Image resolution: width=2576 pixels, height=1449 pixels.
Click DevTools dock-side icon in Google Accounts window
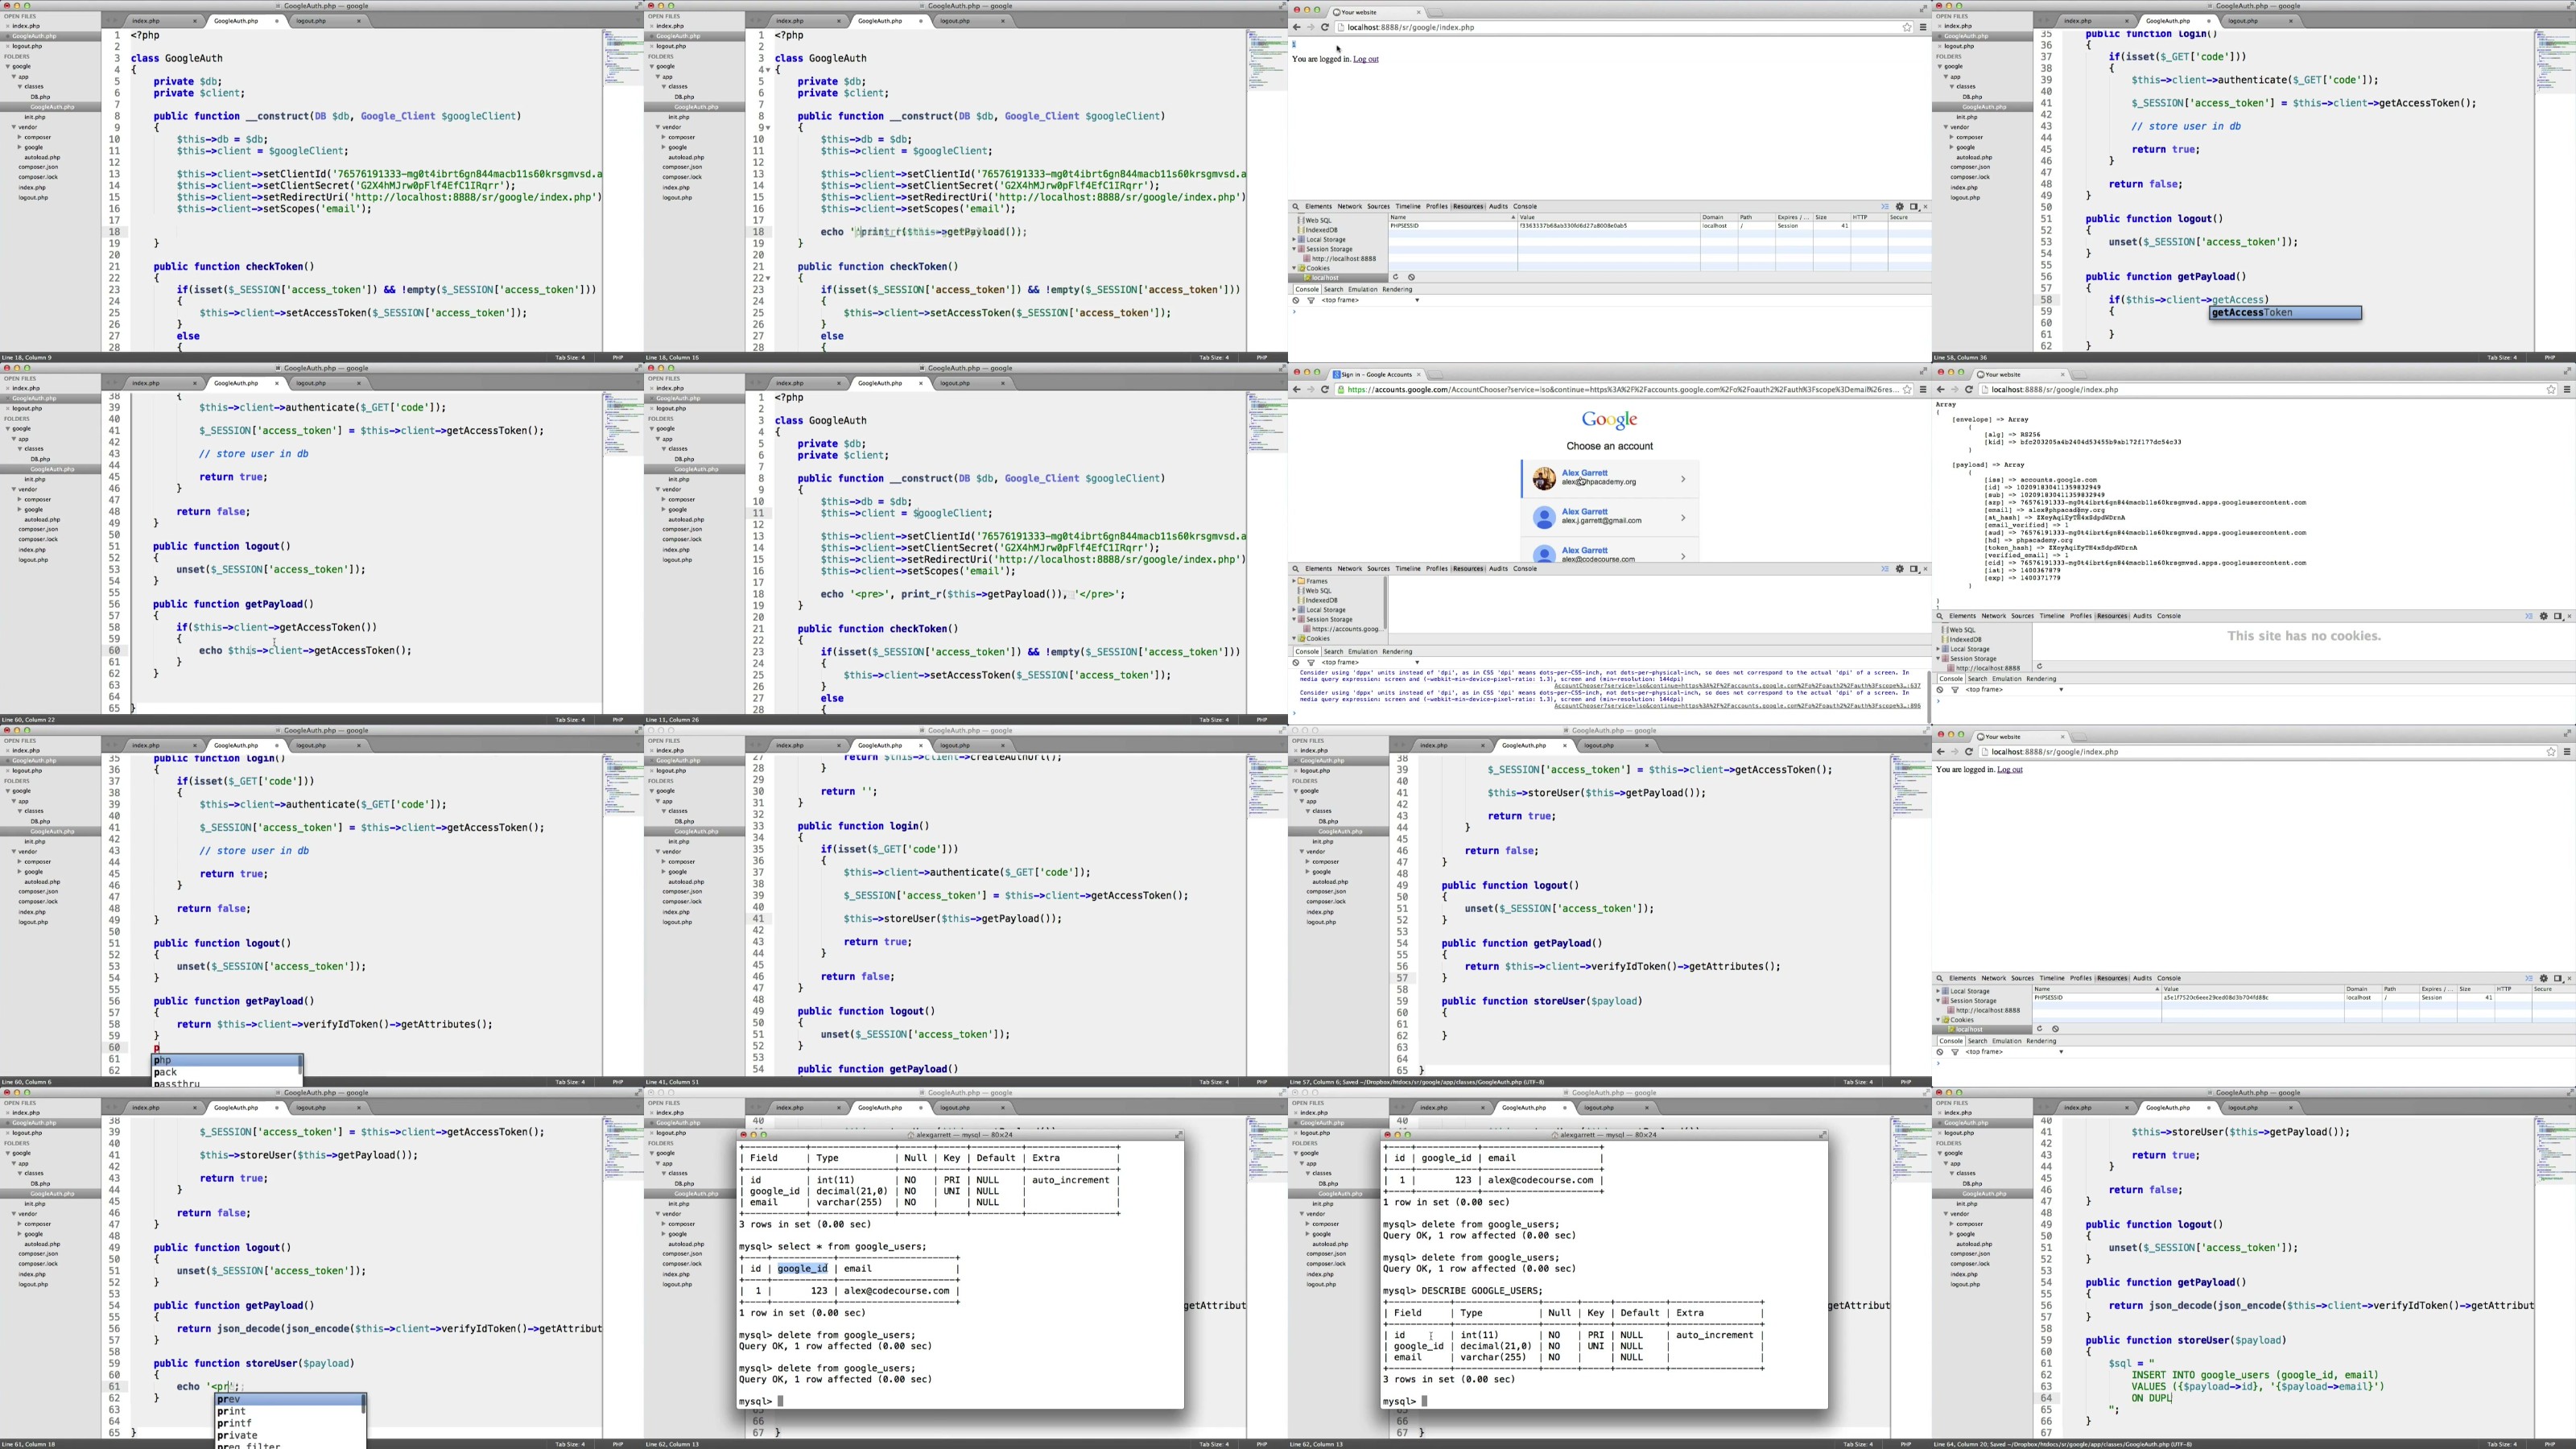1914,569
